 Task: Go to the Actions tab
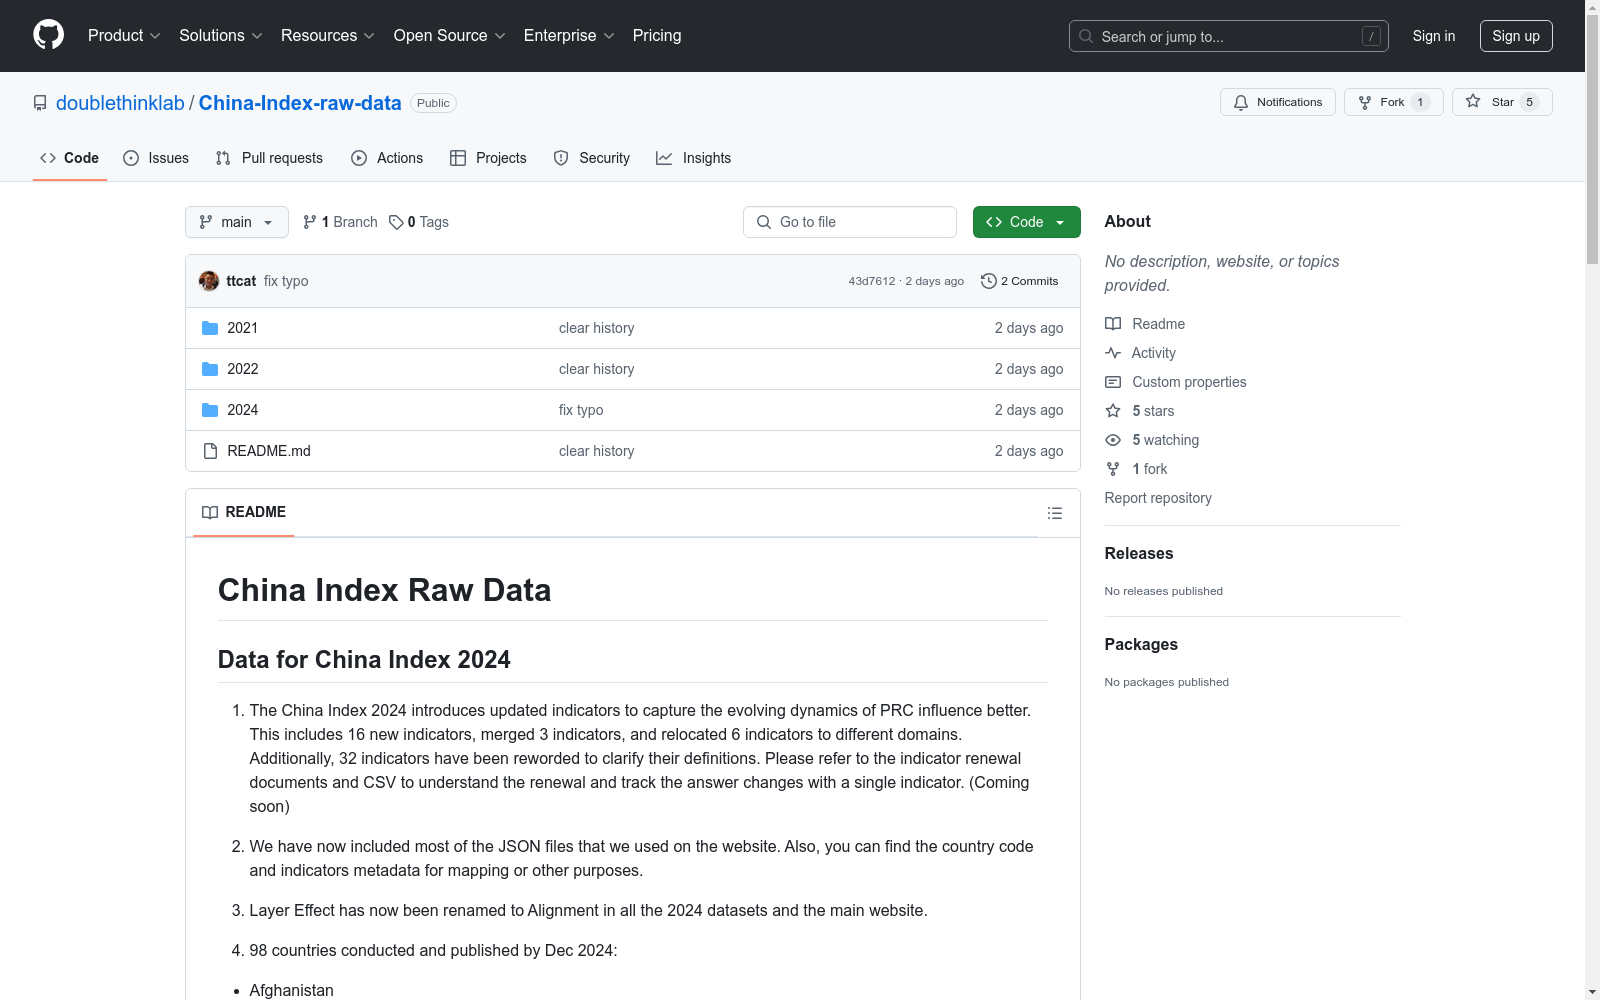pyautogui.click(x=387, y=158)
